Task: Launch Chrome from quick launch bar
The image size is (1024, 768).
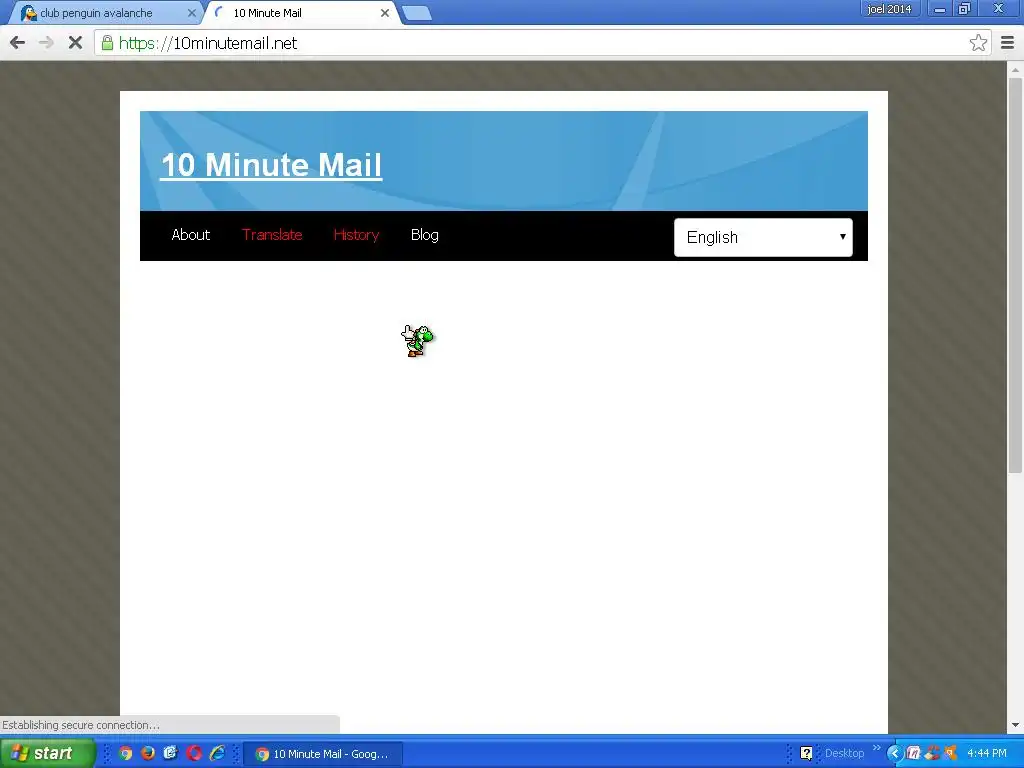Action: (125, 753)
